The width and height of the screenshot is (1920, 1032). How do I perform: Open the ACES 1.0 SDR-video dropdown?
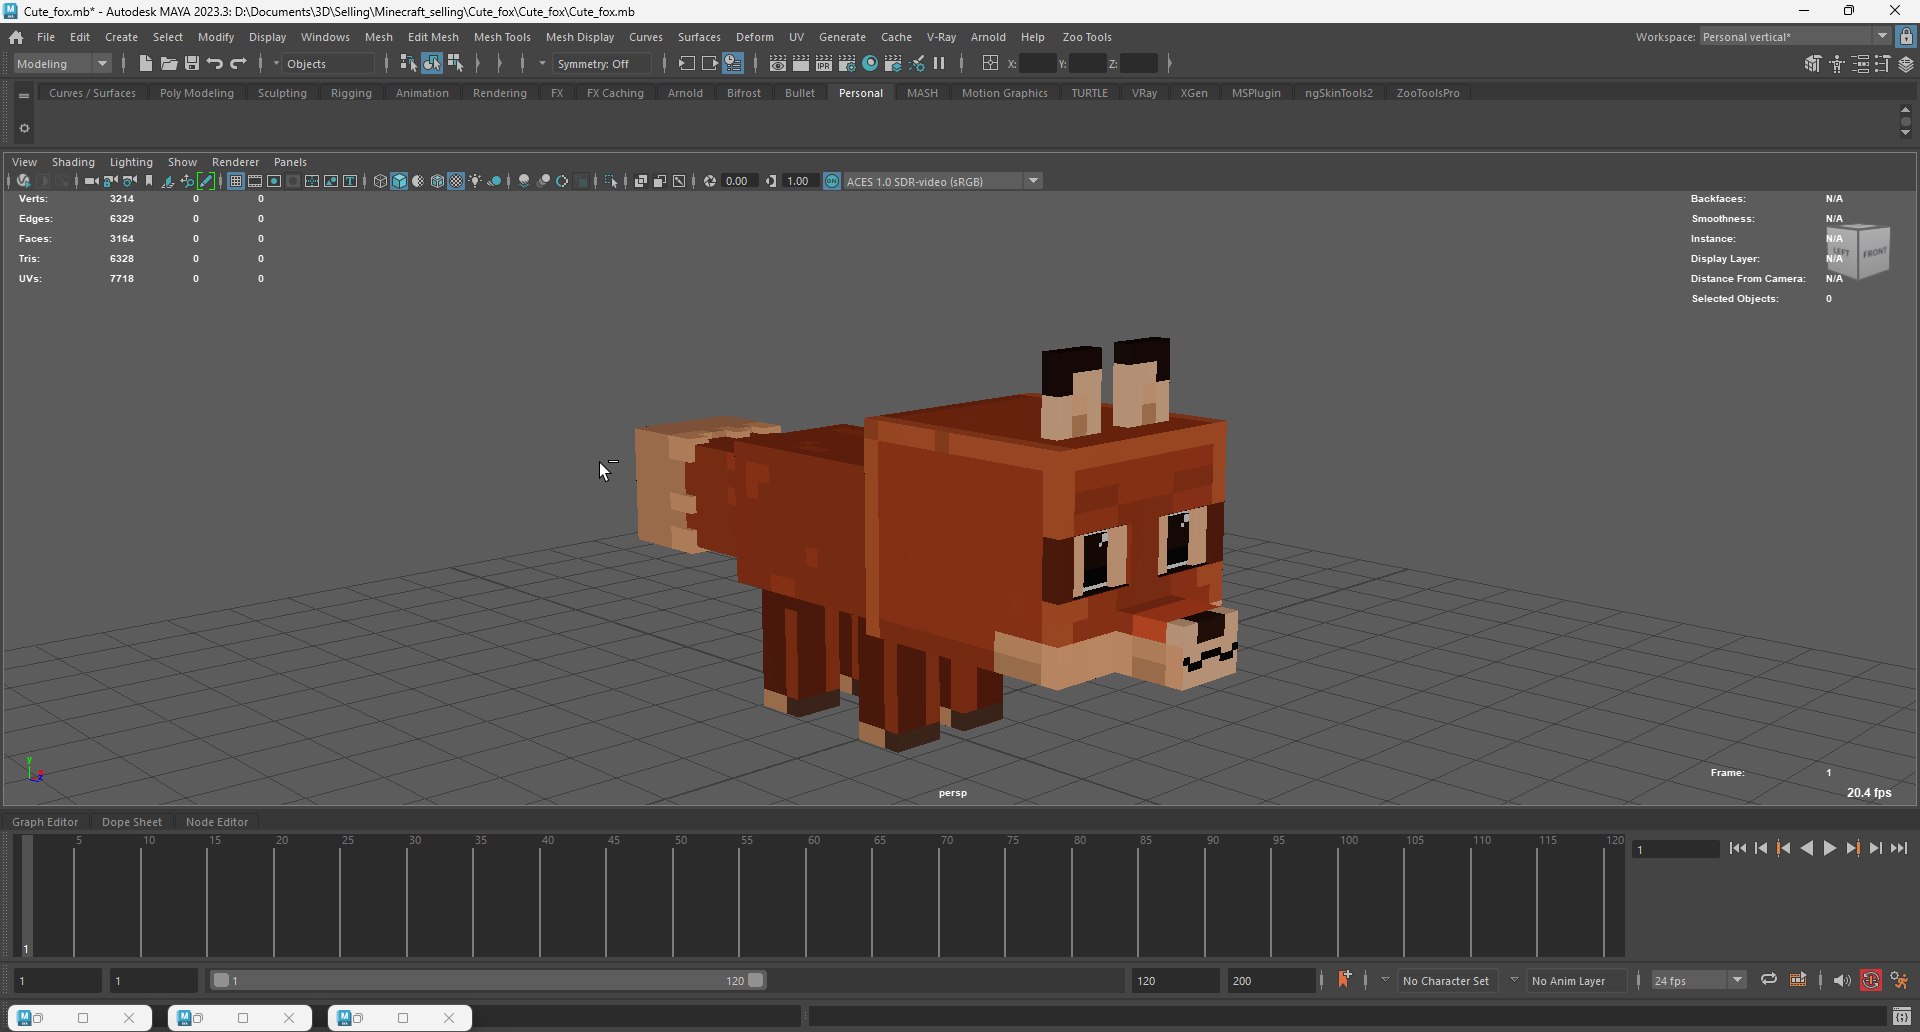tap(943, 181)
